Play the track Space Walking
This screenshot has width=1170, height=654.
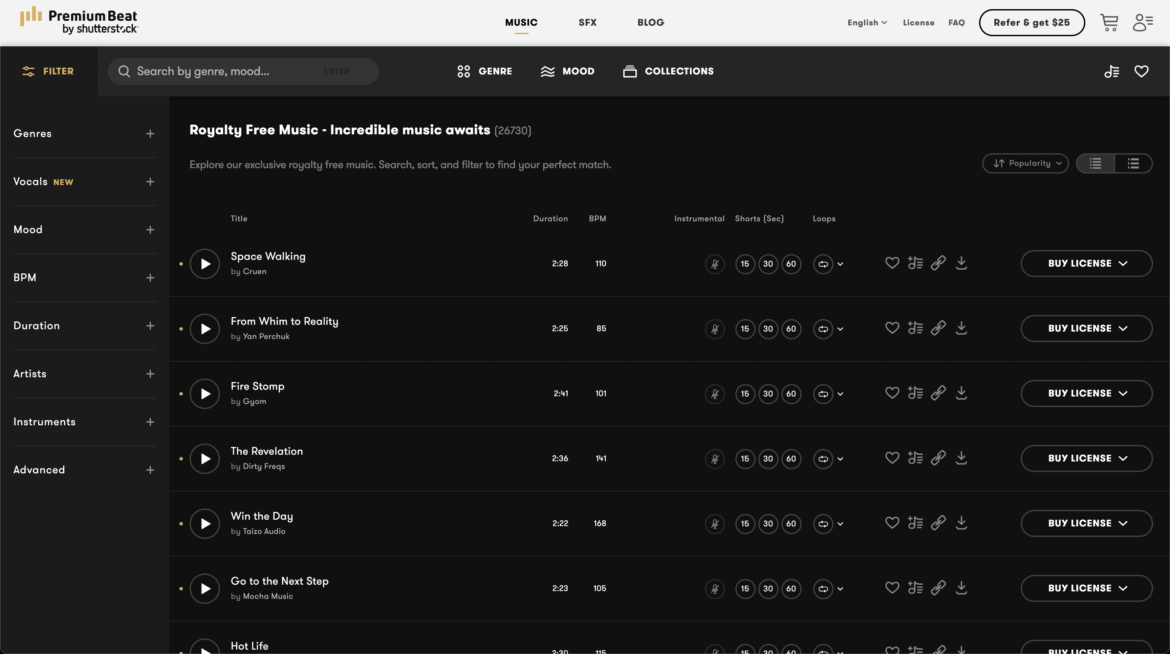pyautogui.click(x=205, y=264)
